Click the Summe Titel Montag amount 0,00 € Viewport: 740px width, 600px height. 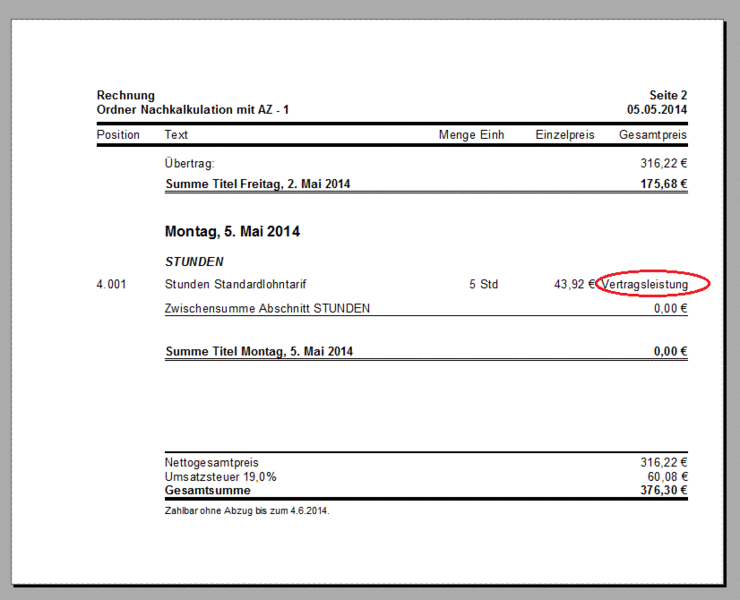[x=670, y=352]
